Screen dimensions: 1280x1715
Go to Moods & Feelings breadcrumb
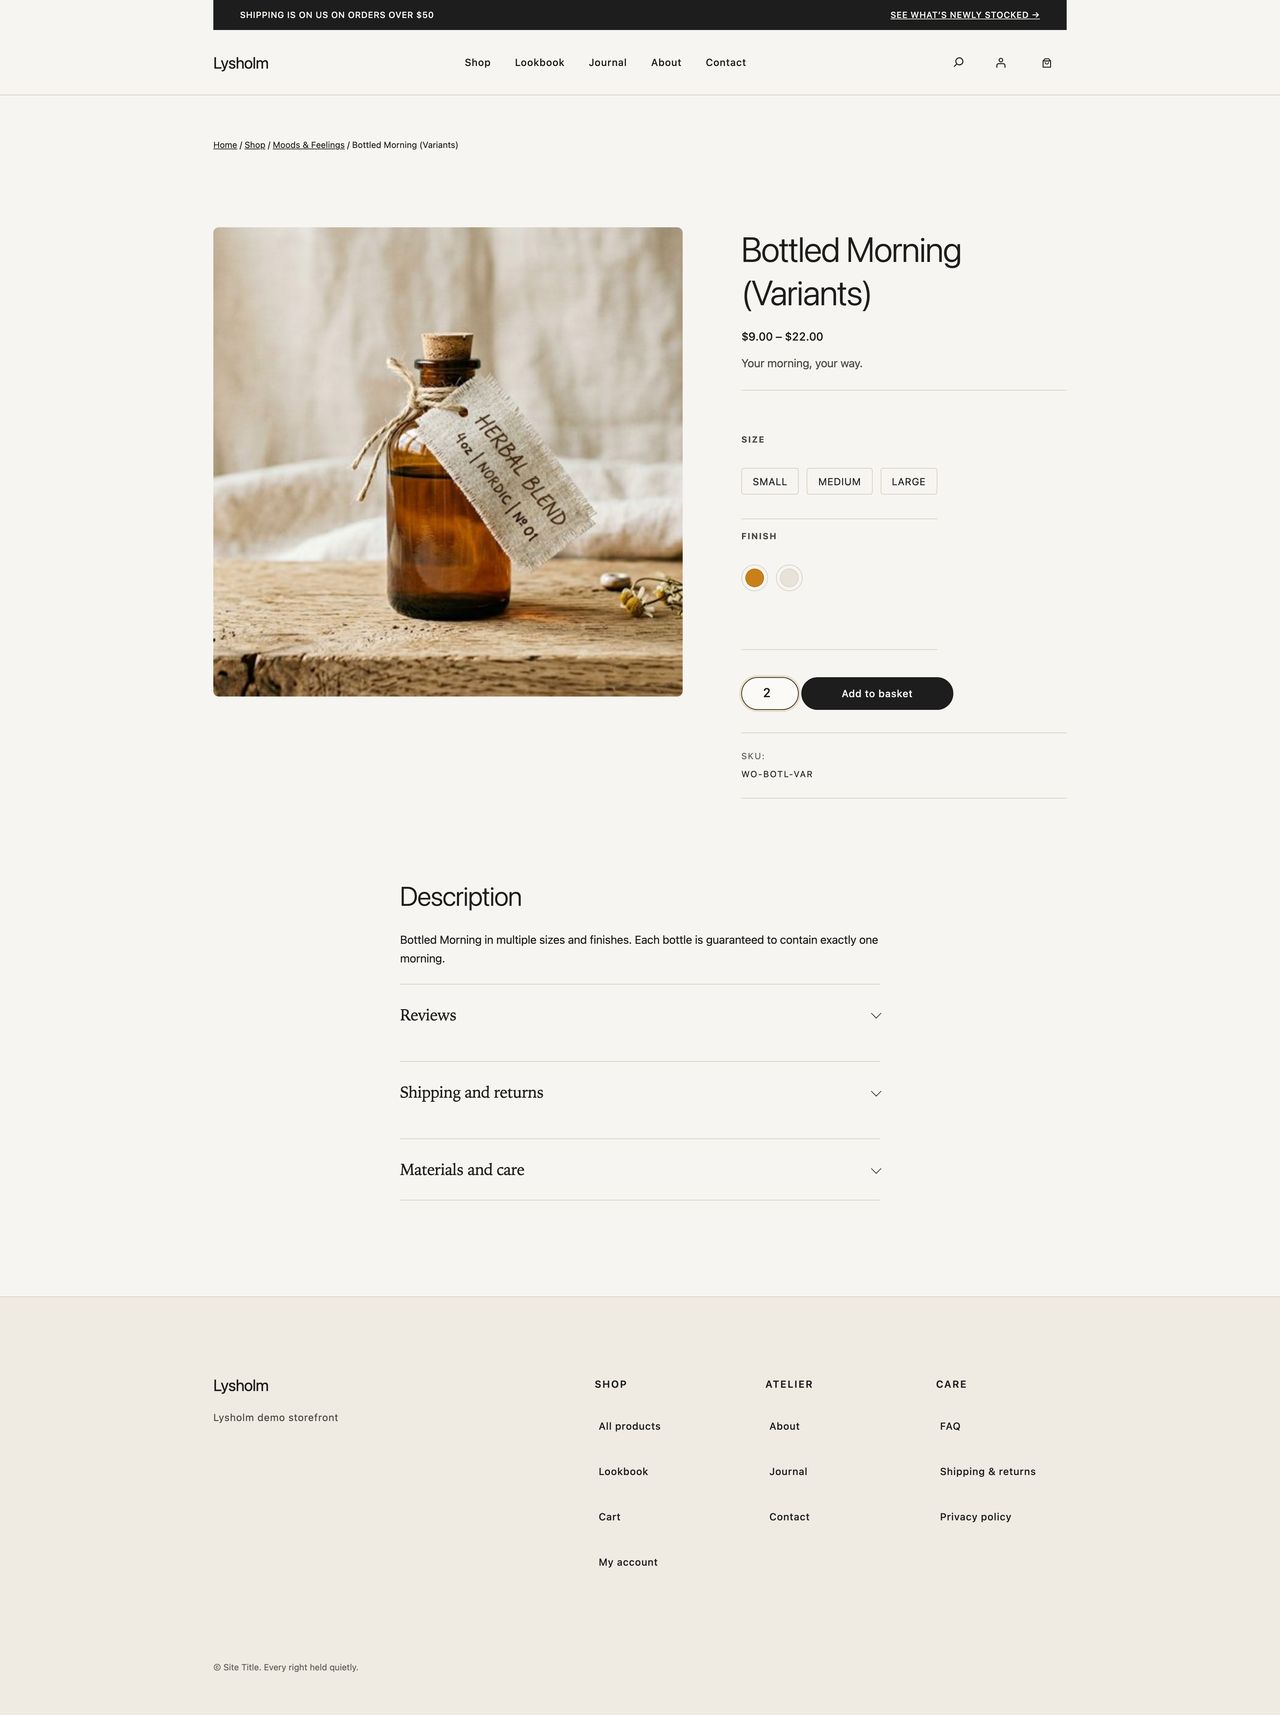[x=308, y=145]
